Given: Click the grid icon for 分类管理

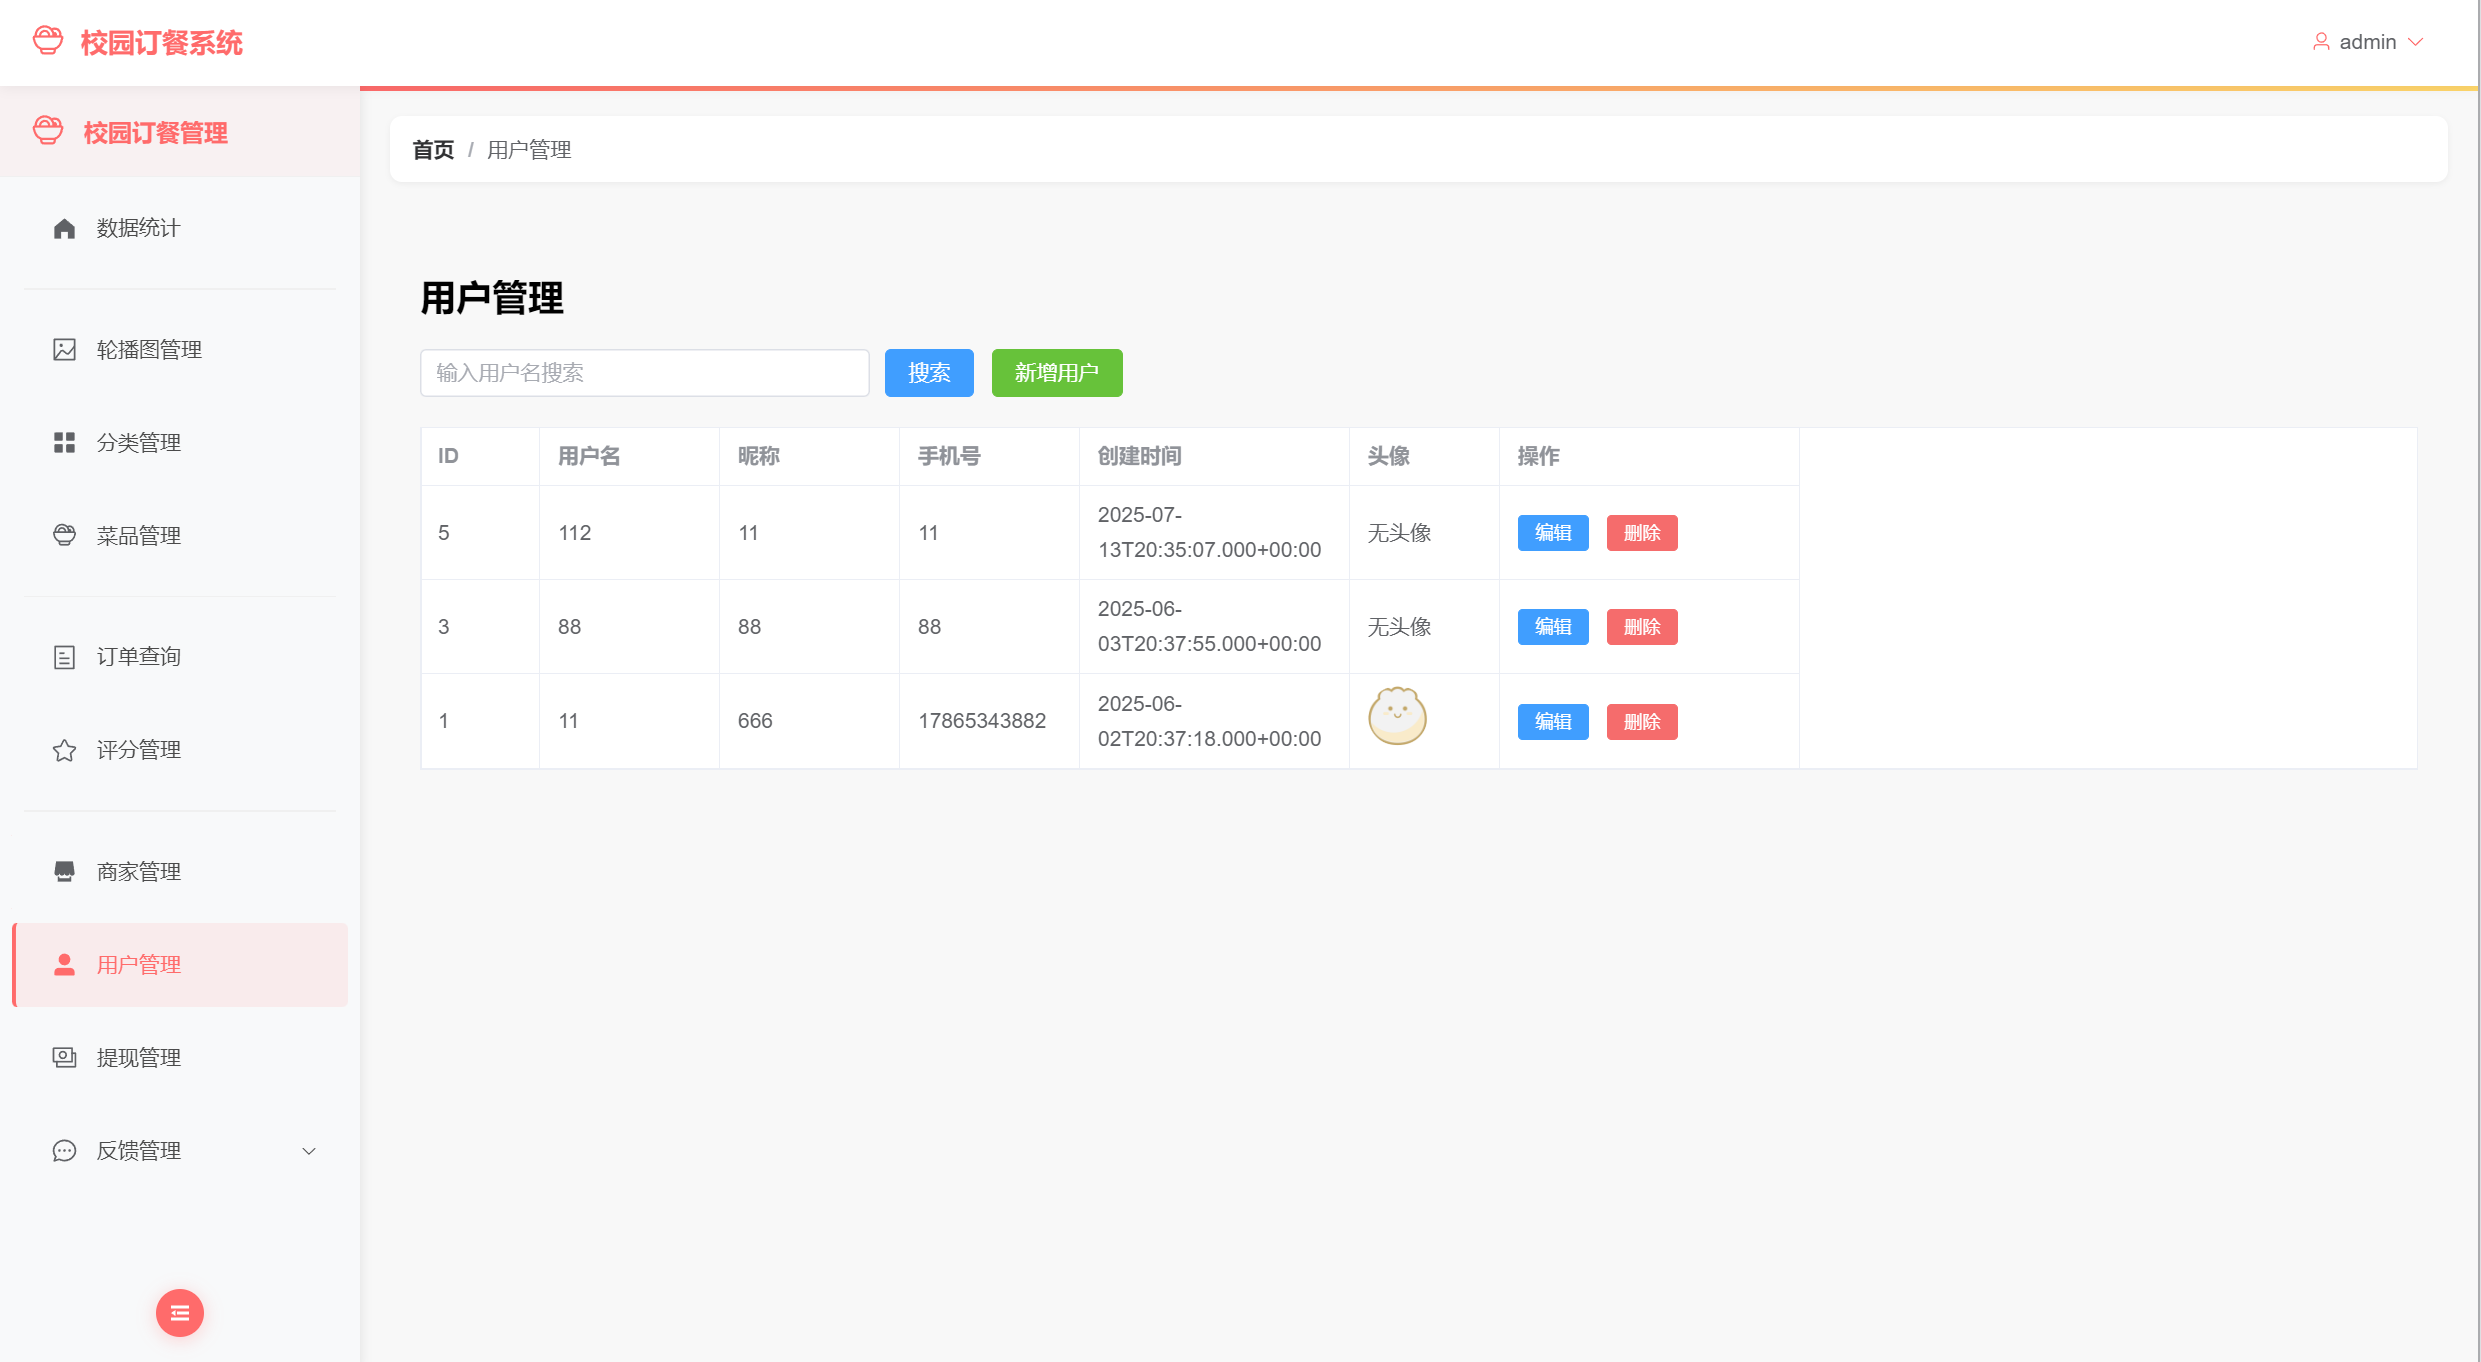Looking at the screenshot, I should click(64, 443).
